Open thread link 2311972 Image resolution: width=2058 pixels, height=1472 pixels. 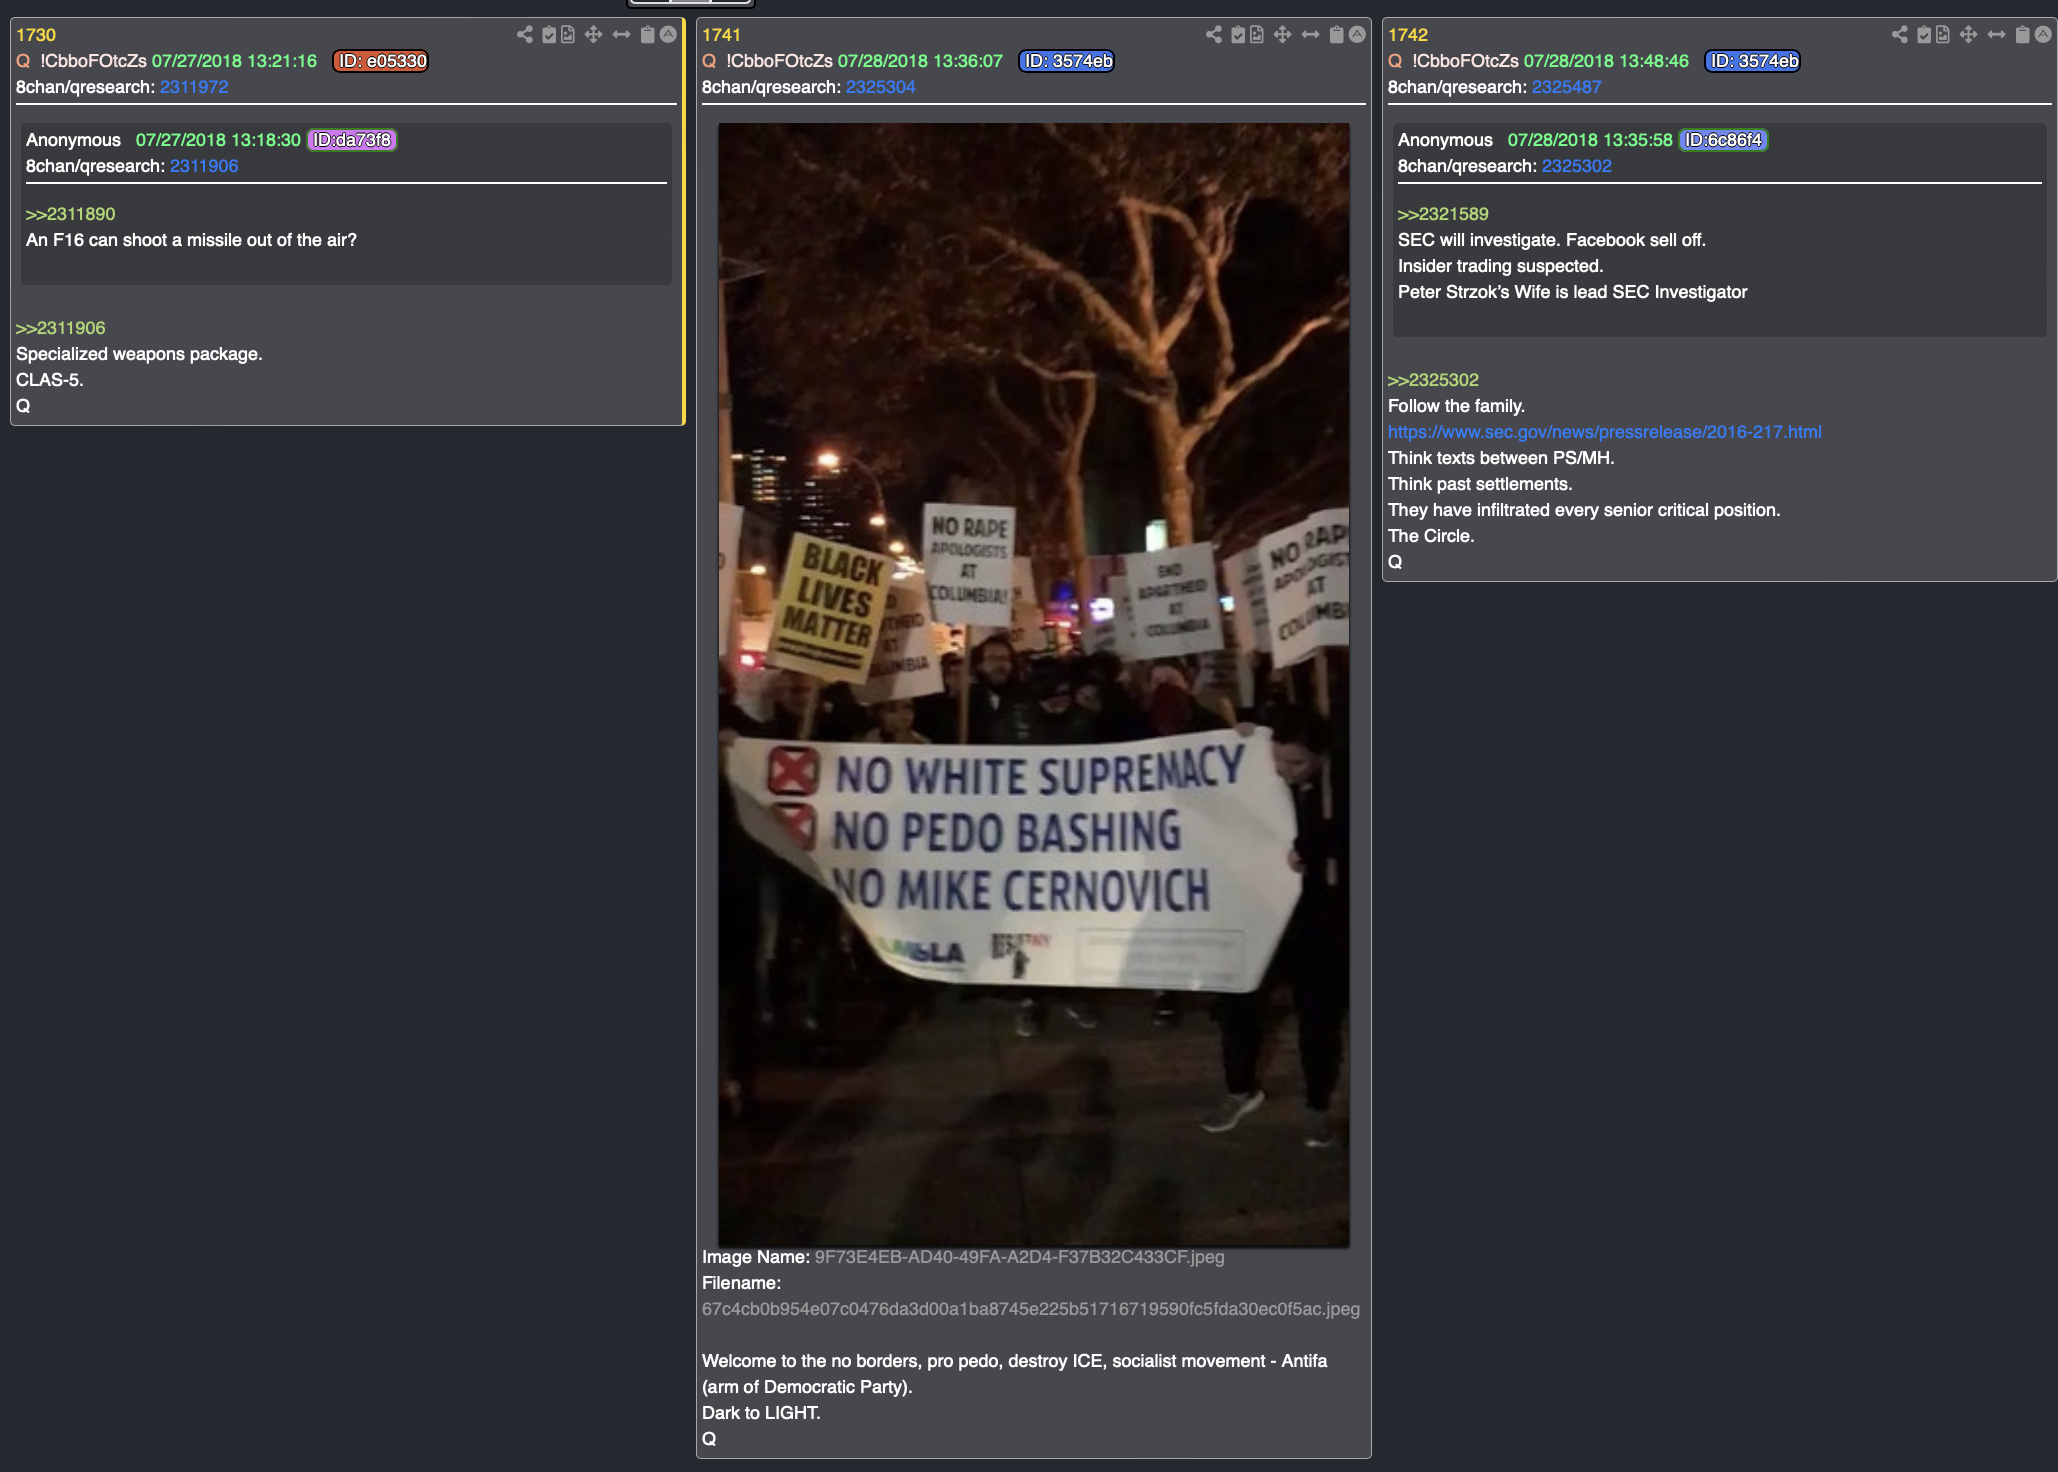(194, 87)
